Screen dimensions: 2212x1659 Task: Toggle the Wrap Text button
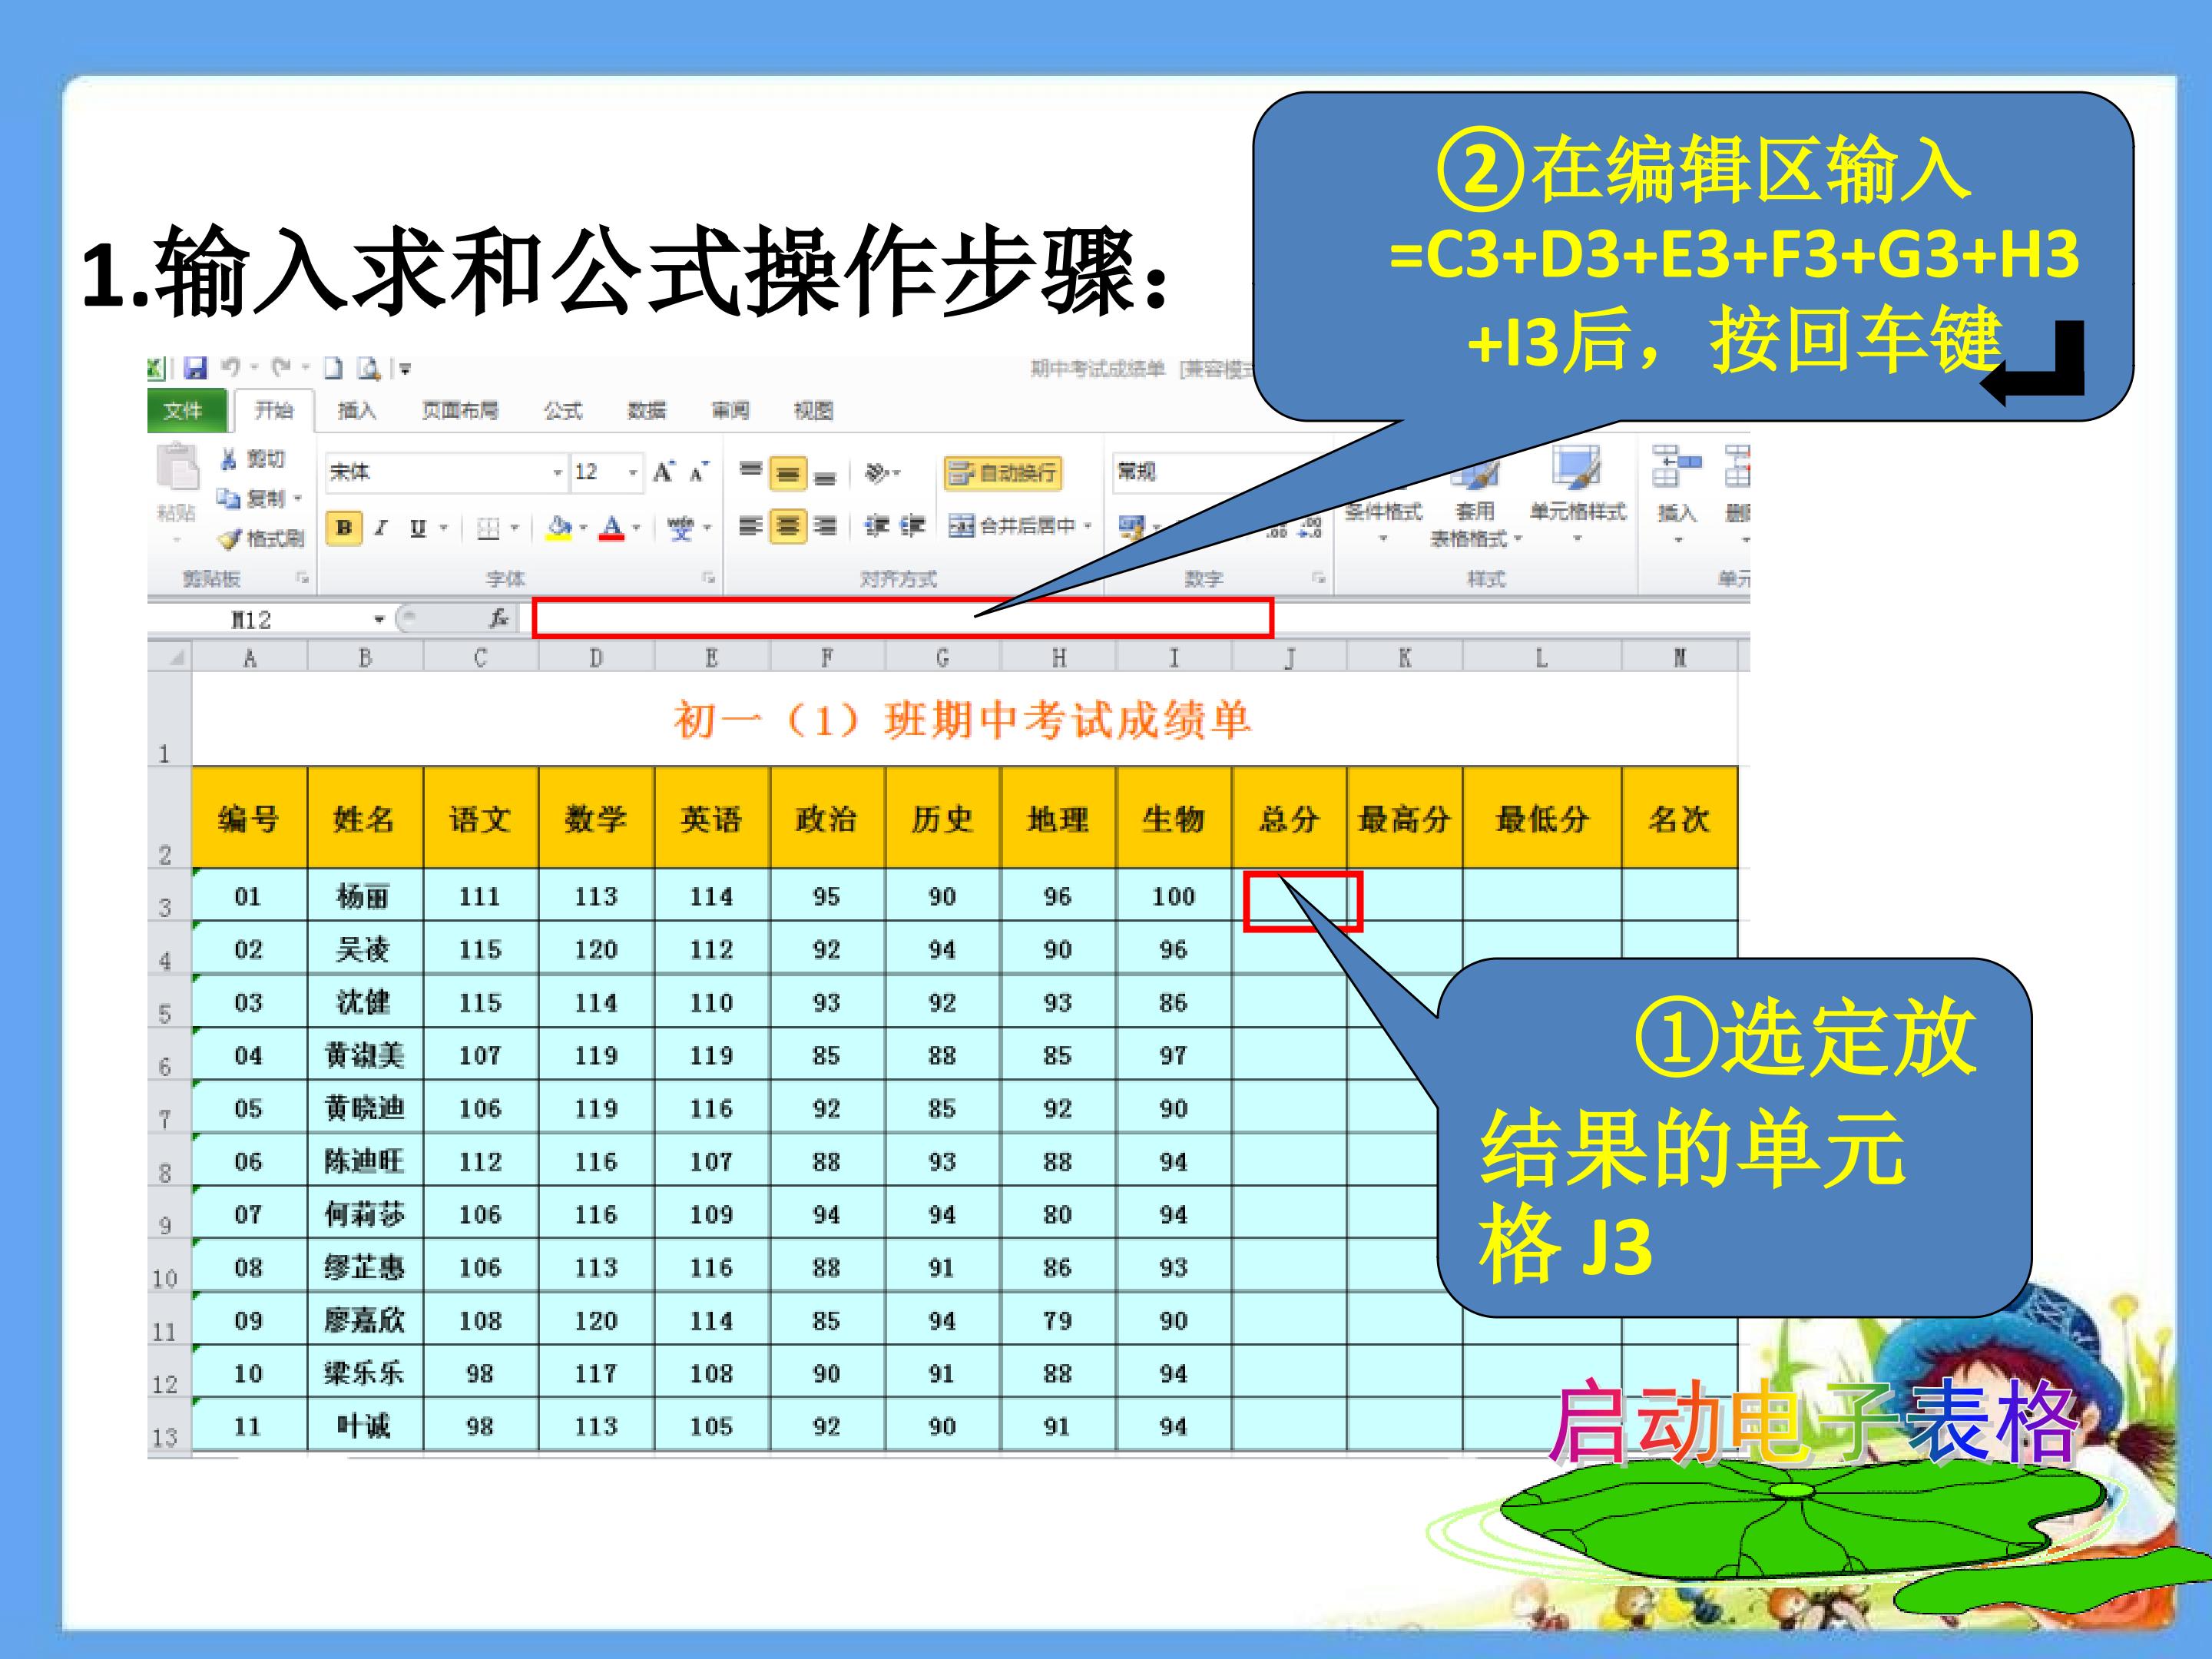(x=1002, y=473)
